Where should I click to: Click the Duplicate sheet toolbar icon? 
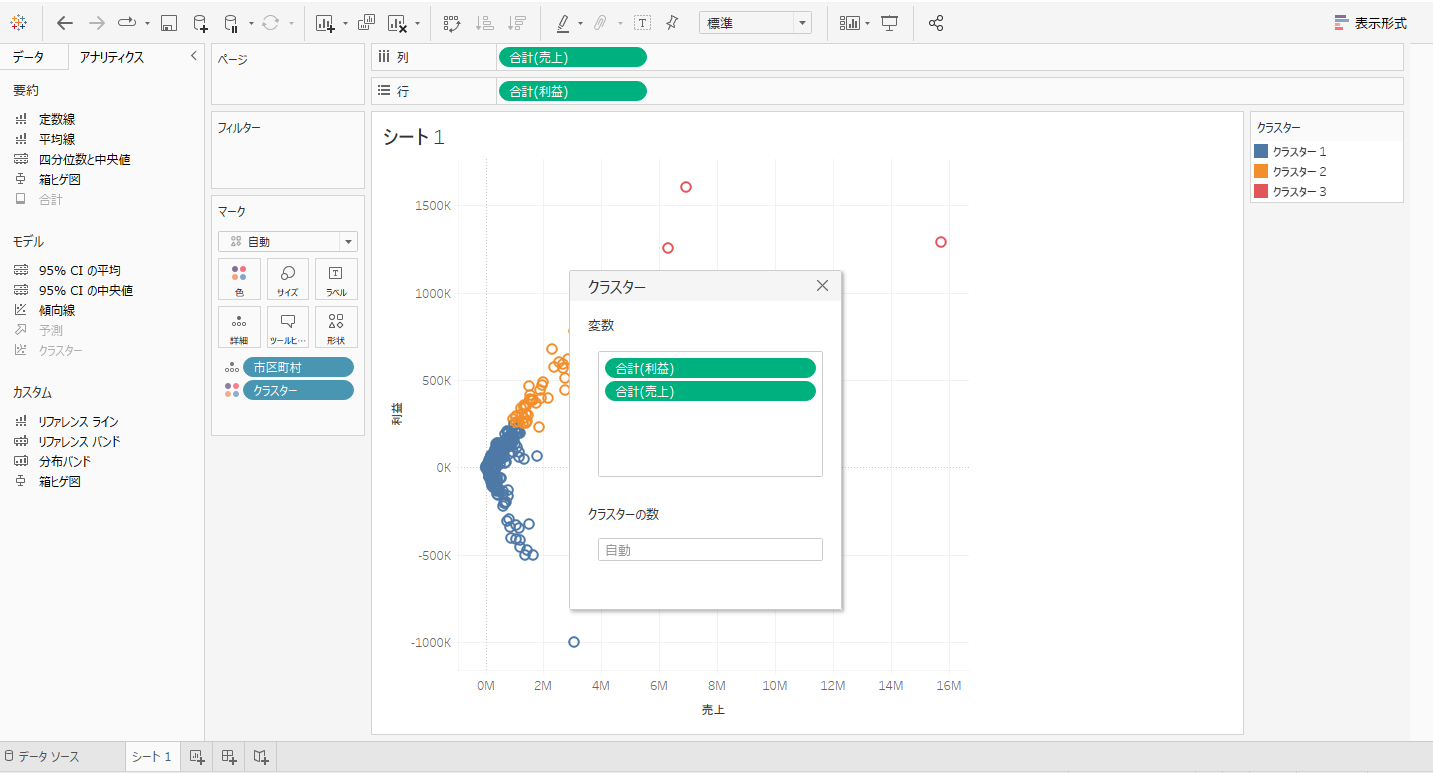tap(366, 23)
